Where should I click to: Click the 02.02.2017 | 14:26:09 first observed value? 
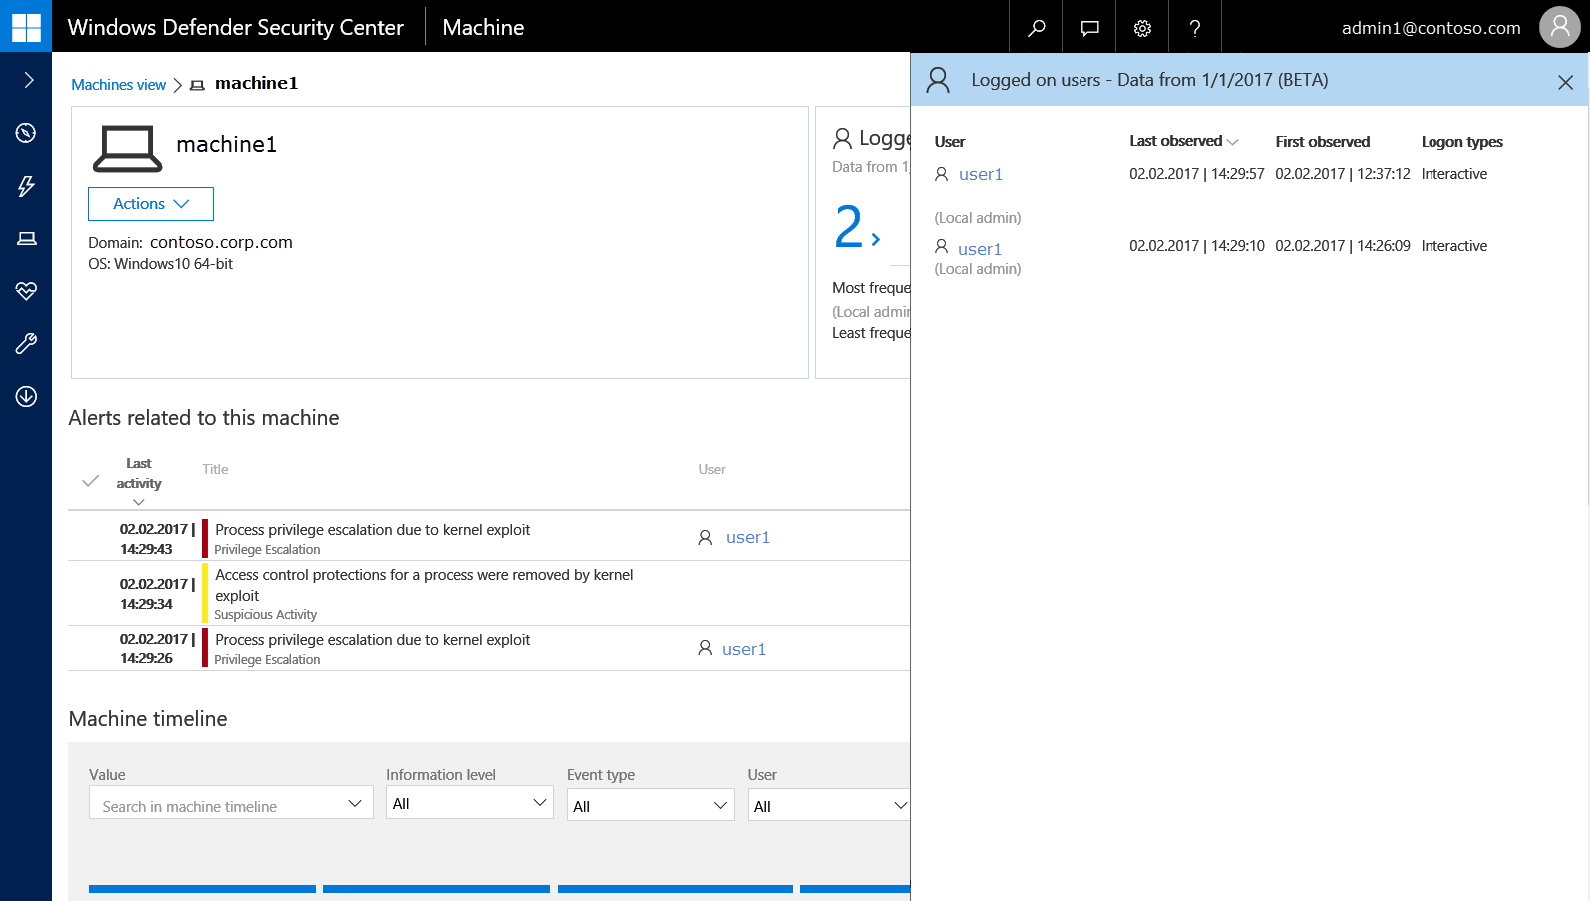click(x=1342, y=246)
